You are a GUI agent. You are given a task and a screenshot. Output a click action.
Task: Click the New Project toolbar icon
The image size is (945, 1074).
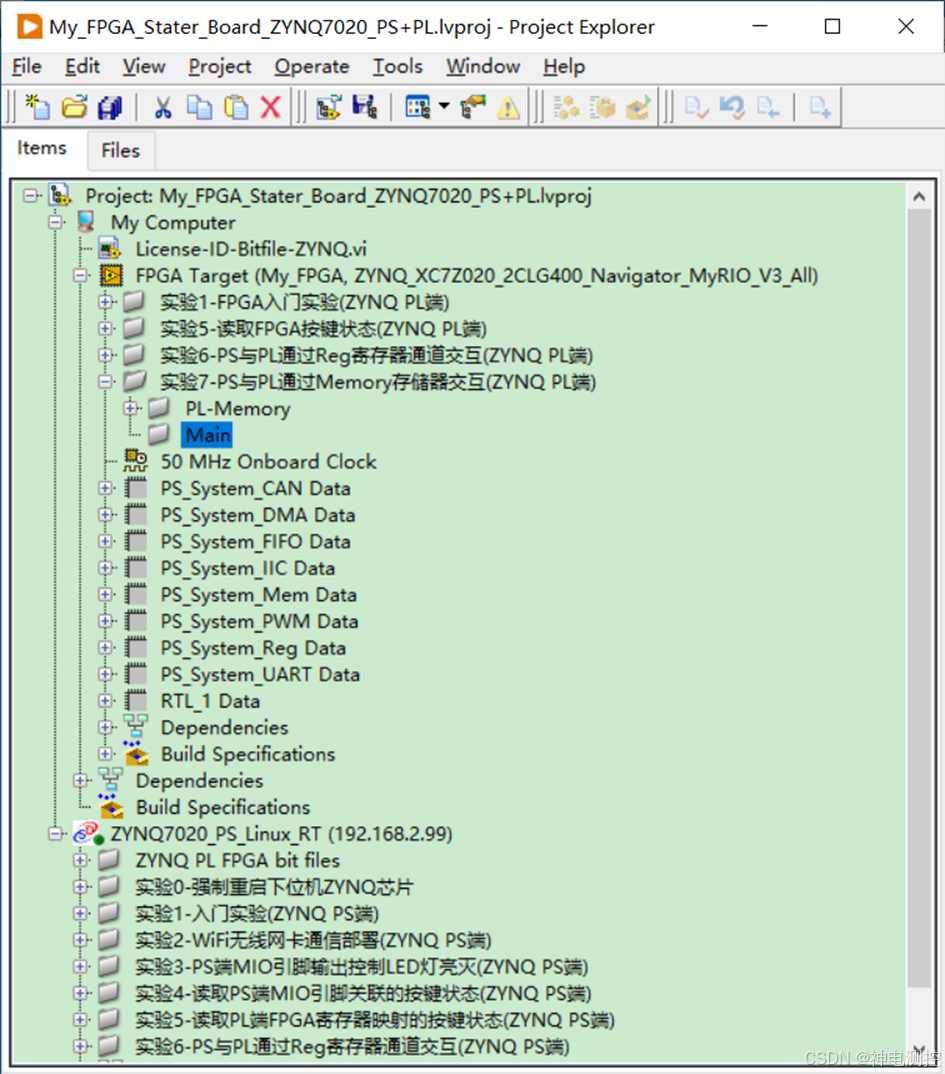point(38,107)
